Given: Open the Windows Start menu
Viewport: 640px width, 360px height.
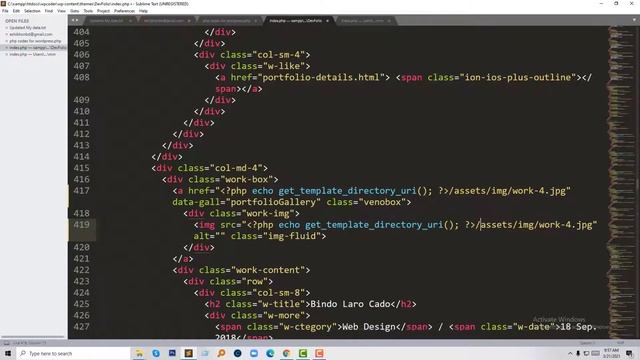Looking at the screenshot, I should point(8,353).
